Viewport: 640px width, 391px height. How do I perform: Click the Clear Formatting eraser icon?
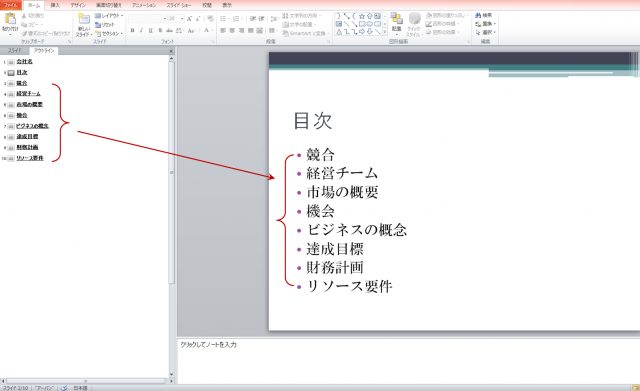(x=210, y=19)
